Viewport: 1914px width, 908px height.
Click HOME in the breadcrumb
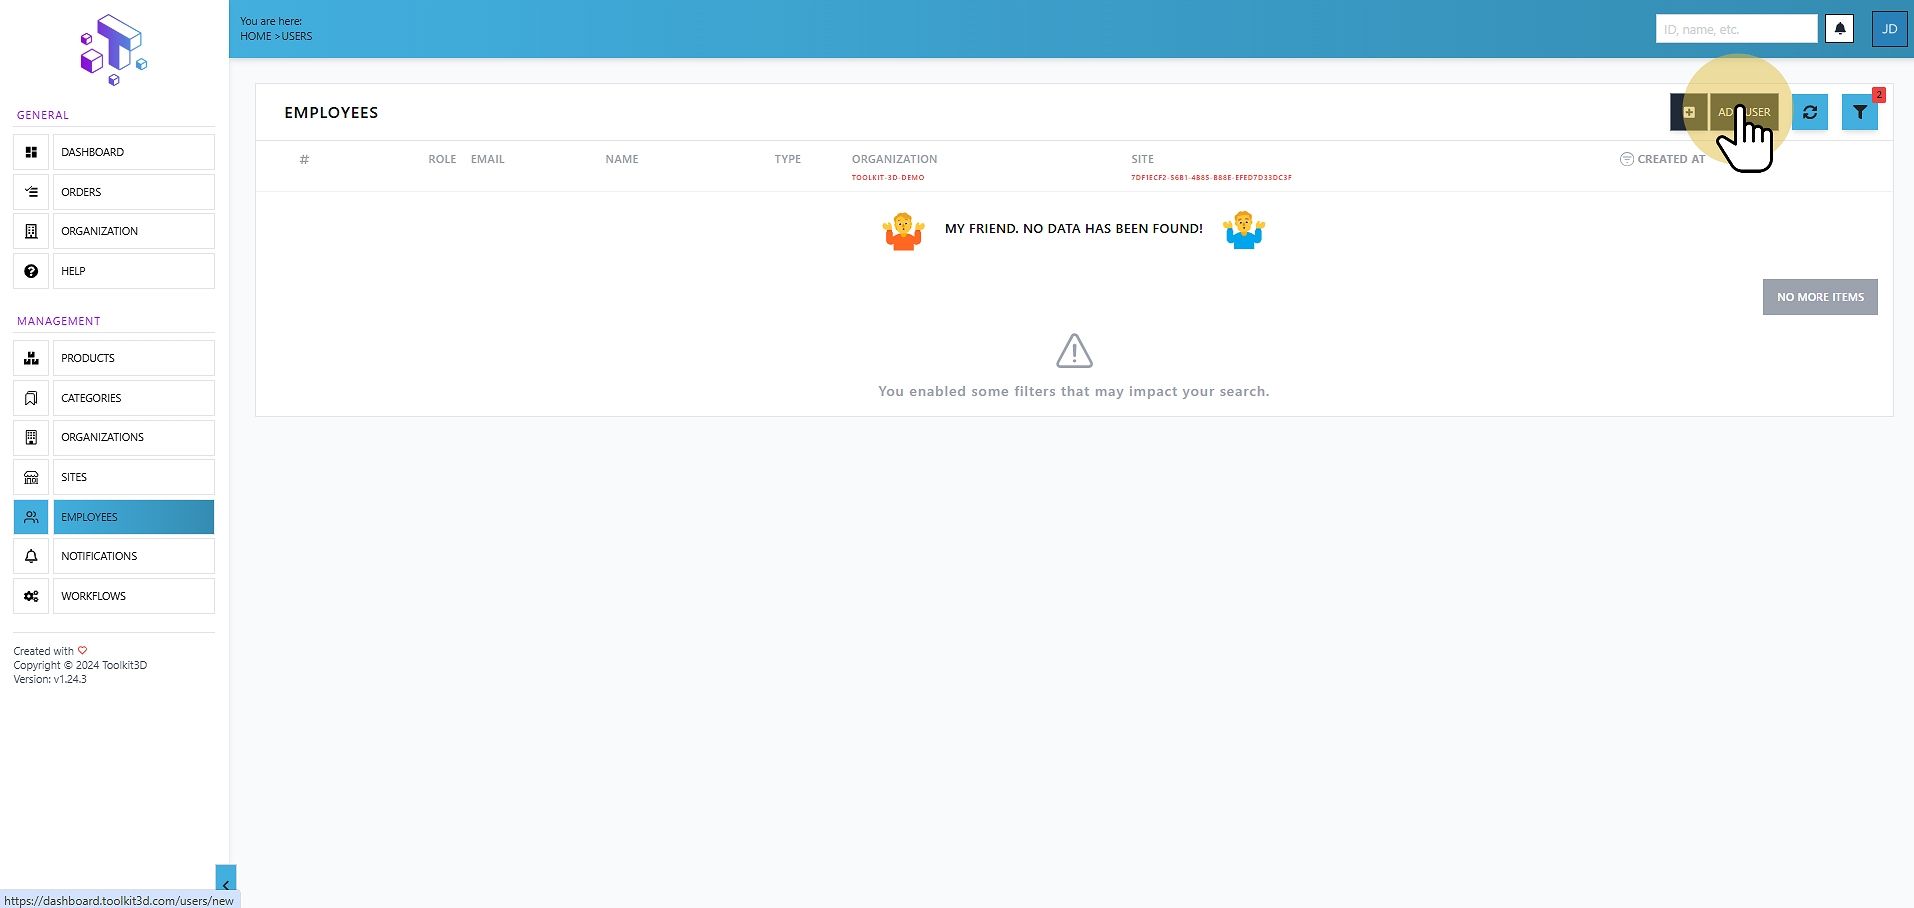pos(255,36)
